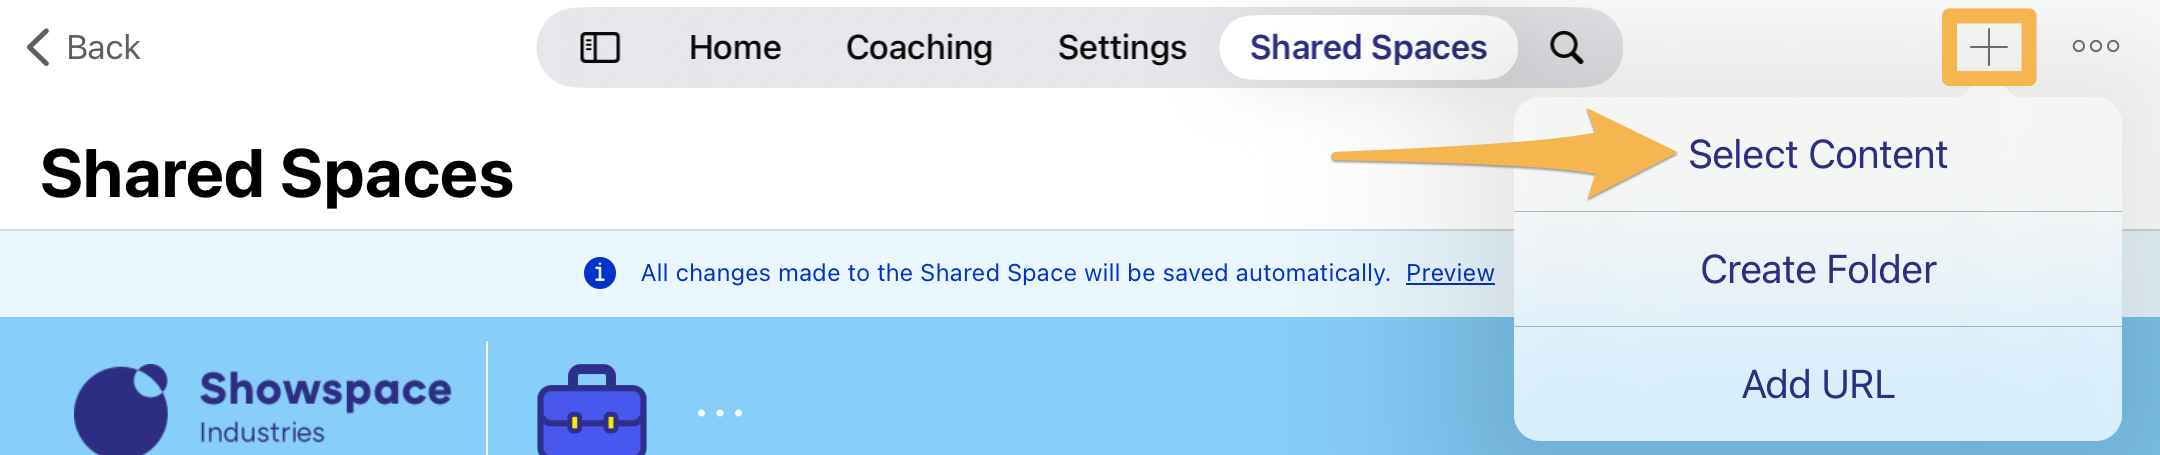This screenshot has width=2160, height=455.
Task: Select the Shared Spaces tab
Action: click(1368, 47)
